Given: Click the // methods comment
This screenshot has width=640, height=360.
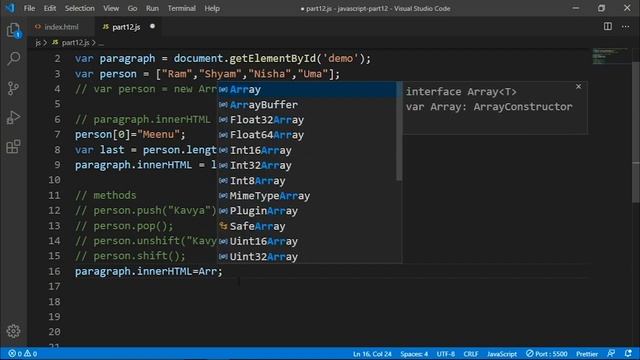Looking at the screenshot, I should pos(105,196).
